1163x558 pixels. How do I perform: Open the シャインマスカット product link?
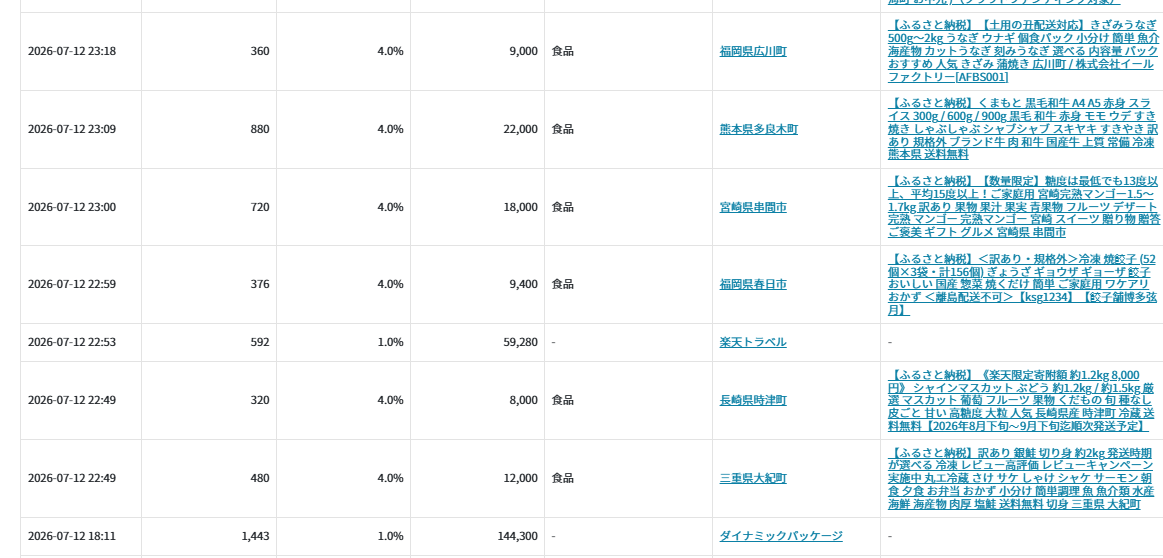click(x=1021, y=400)
